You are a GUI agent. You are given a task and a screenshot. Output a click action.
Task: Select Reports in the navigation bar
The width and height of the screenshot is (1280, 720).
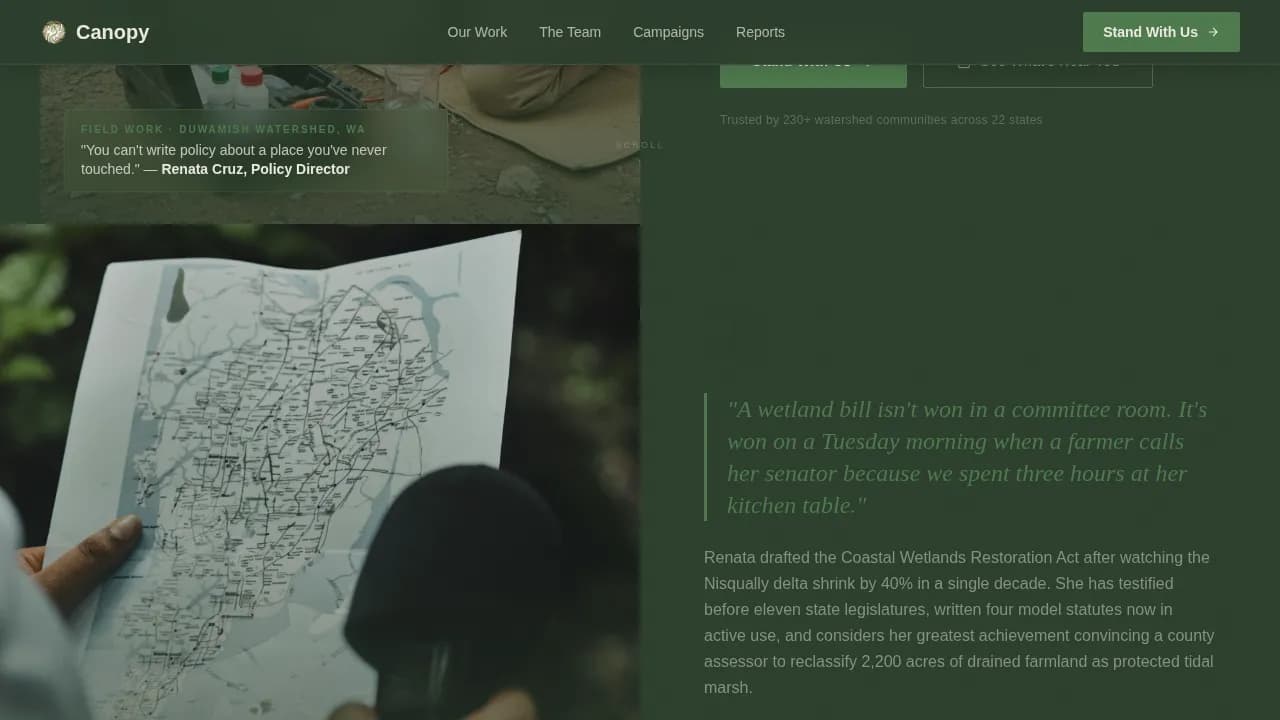760,32
